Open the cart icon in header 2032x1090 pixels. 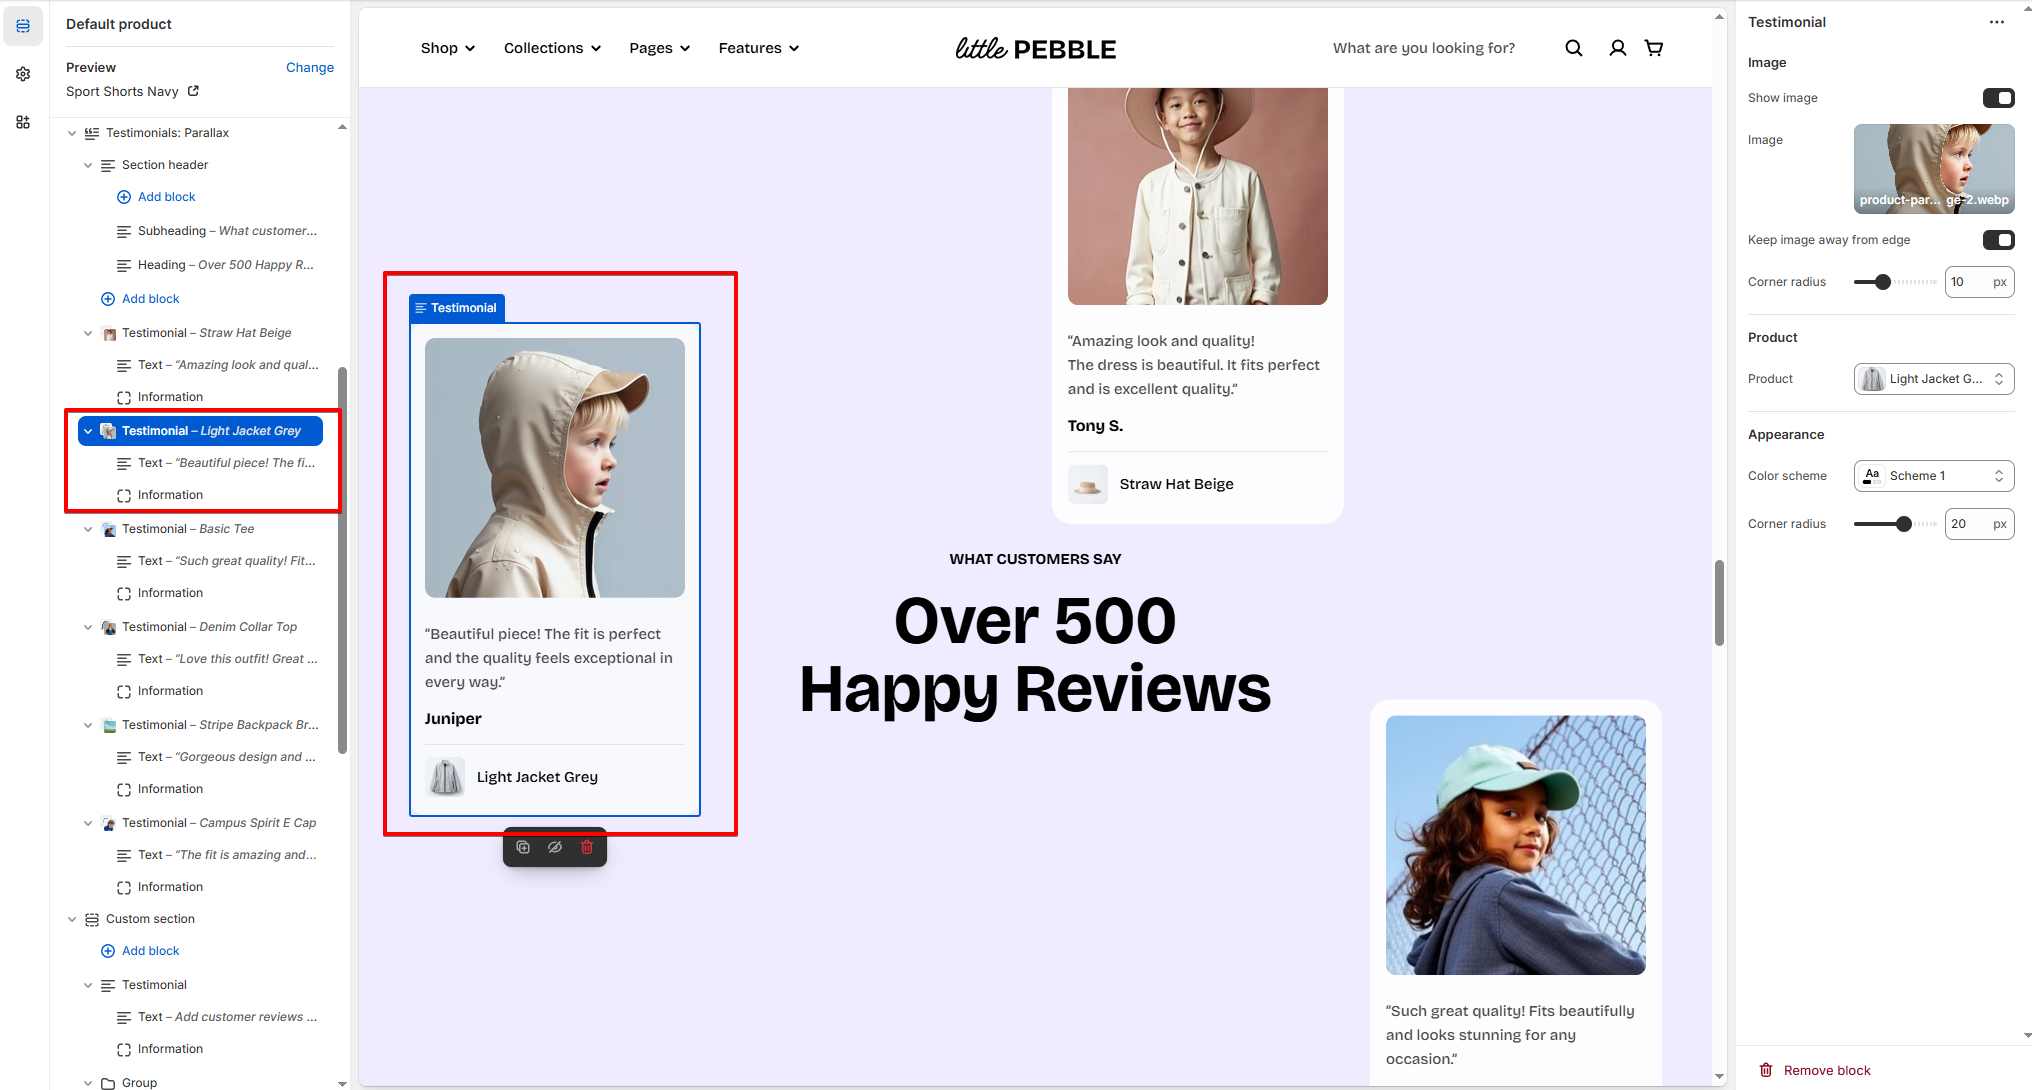point(1654,48)
